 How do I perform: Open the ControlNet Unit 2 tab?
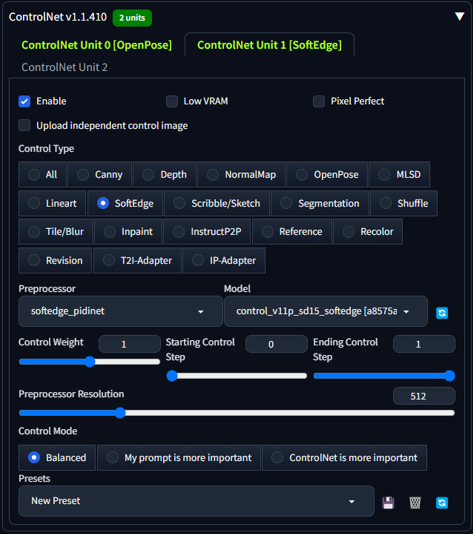pos(64,67)
